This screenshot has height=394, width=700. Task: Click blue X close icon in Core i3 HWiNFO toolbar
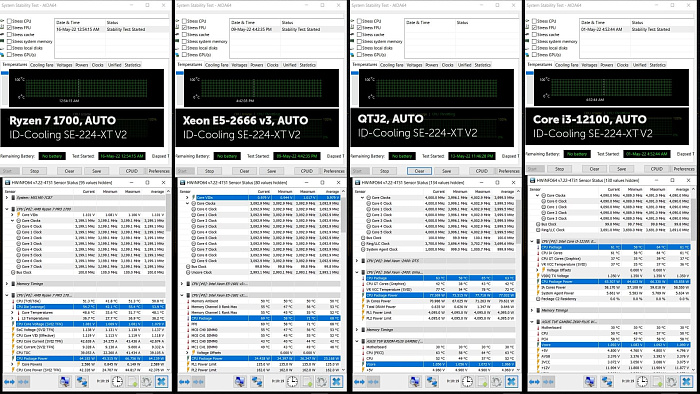tap(687, 382)
